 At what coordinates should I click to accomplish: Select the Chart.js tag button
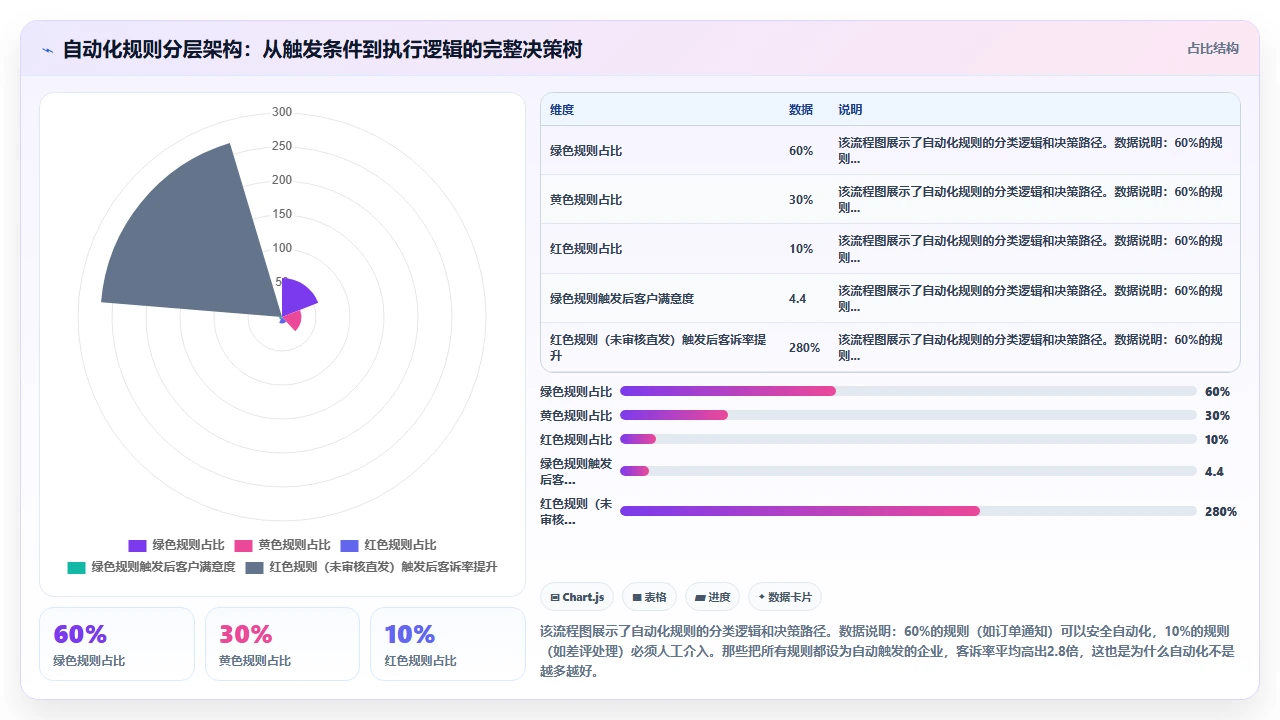click(577, 597)
